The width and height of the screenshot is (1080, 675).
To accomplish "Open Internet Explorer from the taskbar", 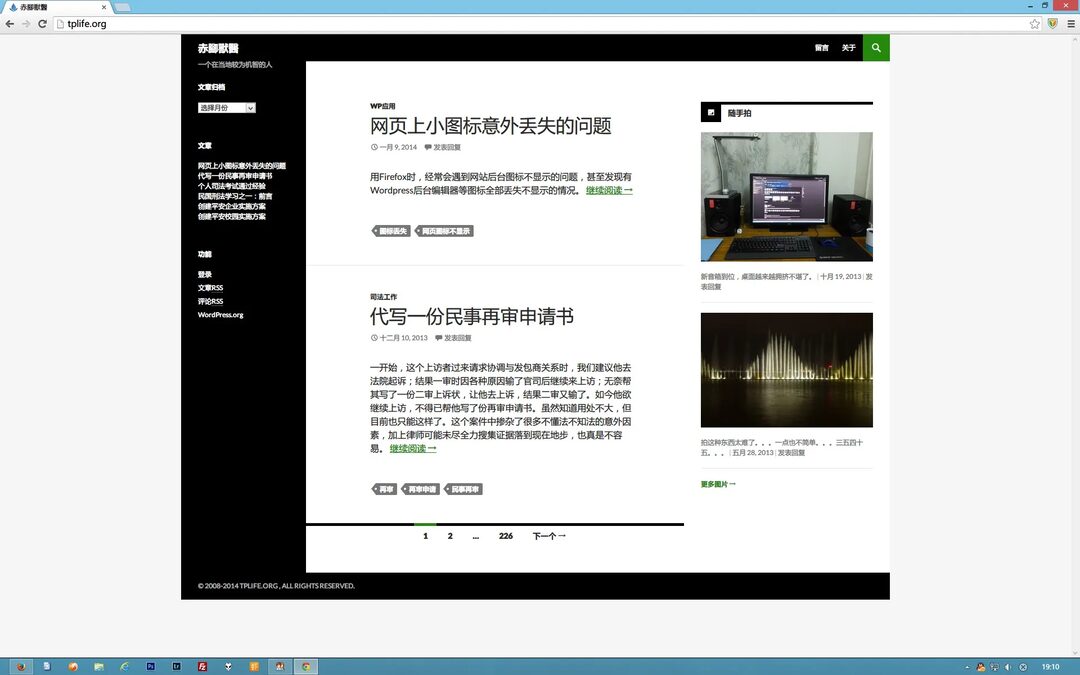I will coord(124,666).
